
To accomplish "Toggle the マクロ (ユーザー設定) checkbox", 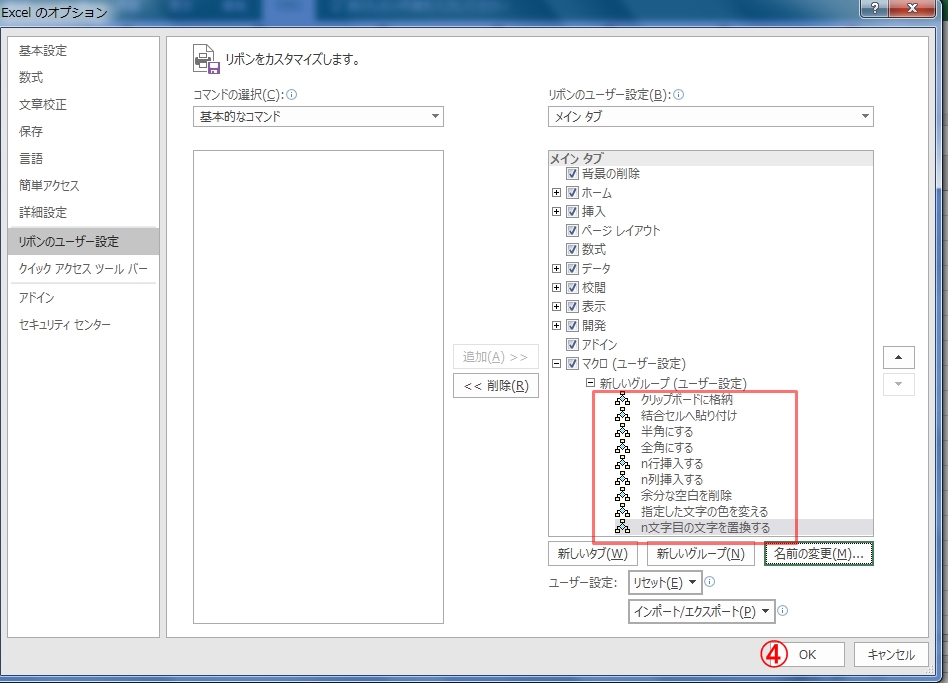I will click(572, 363).
